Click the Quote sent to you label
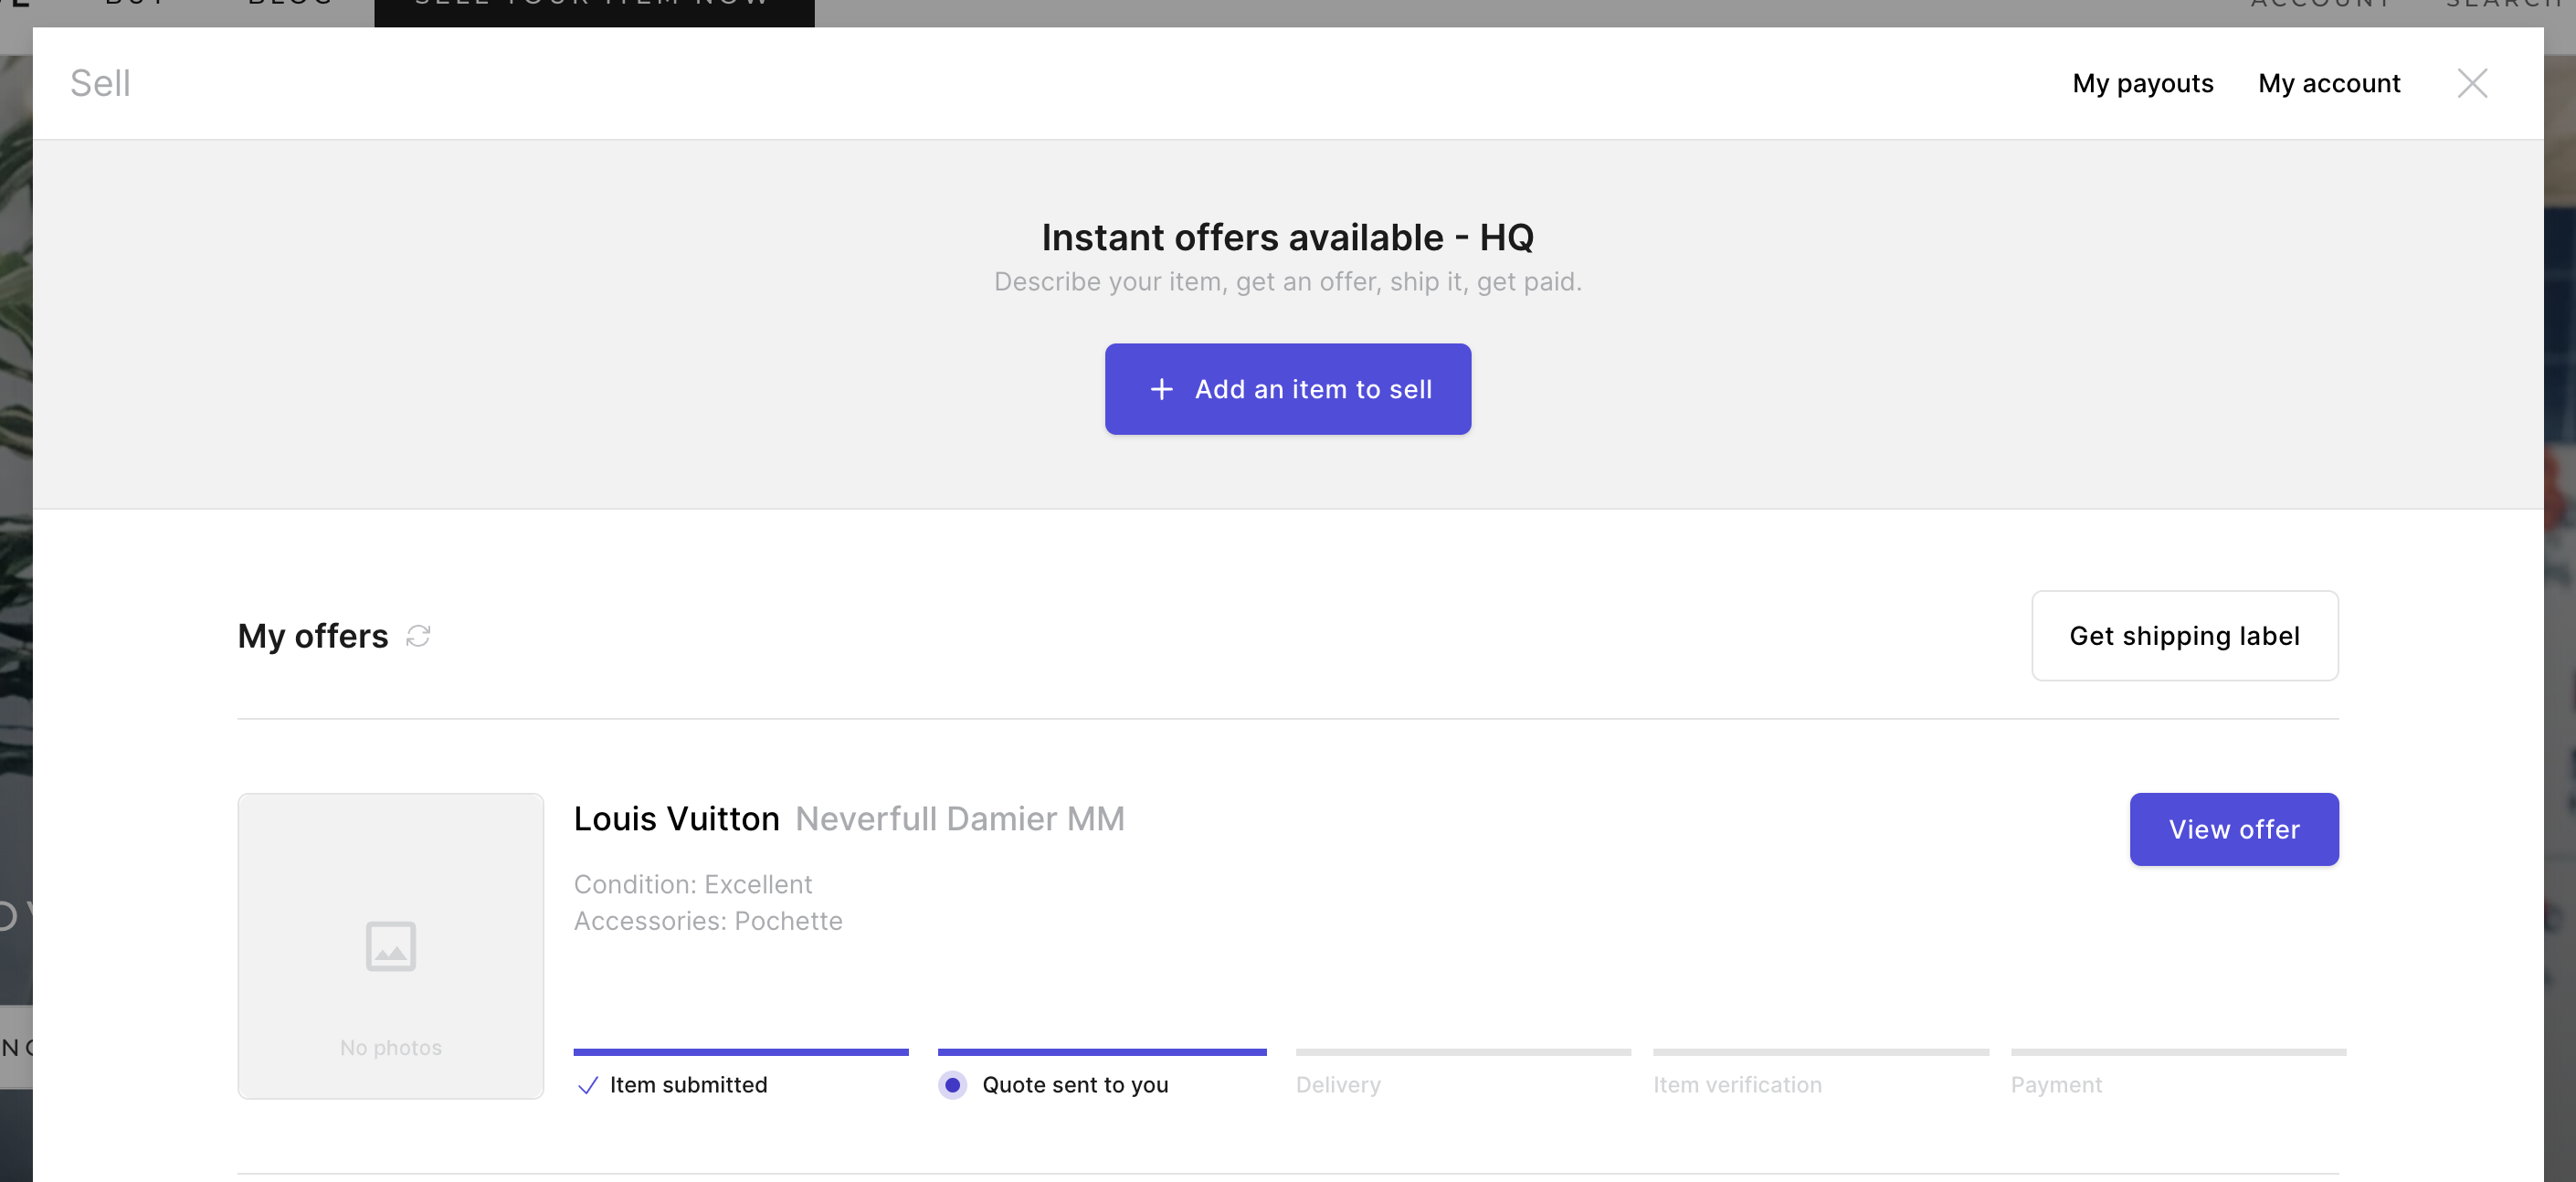Image resolution: width=2576 pixels, height=1182 pixels. (1075, 1085)
